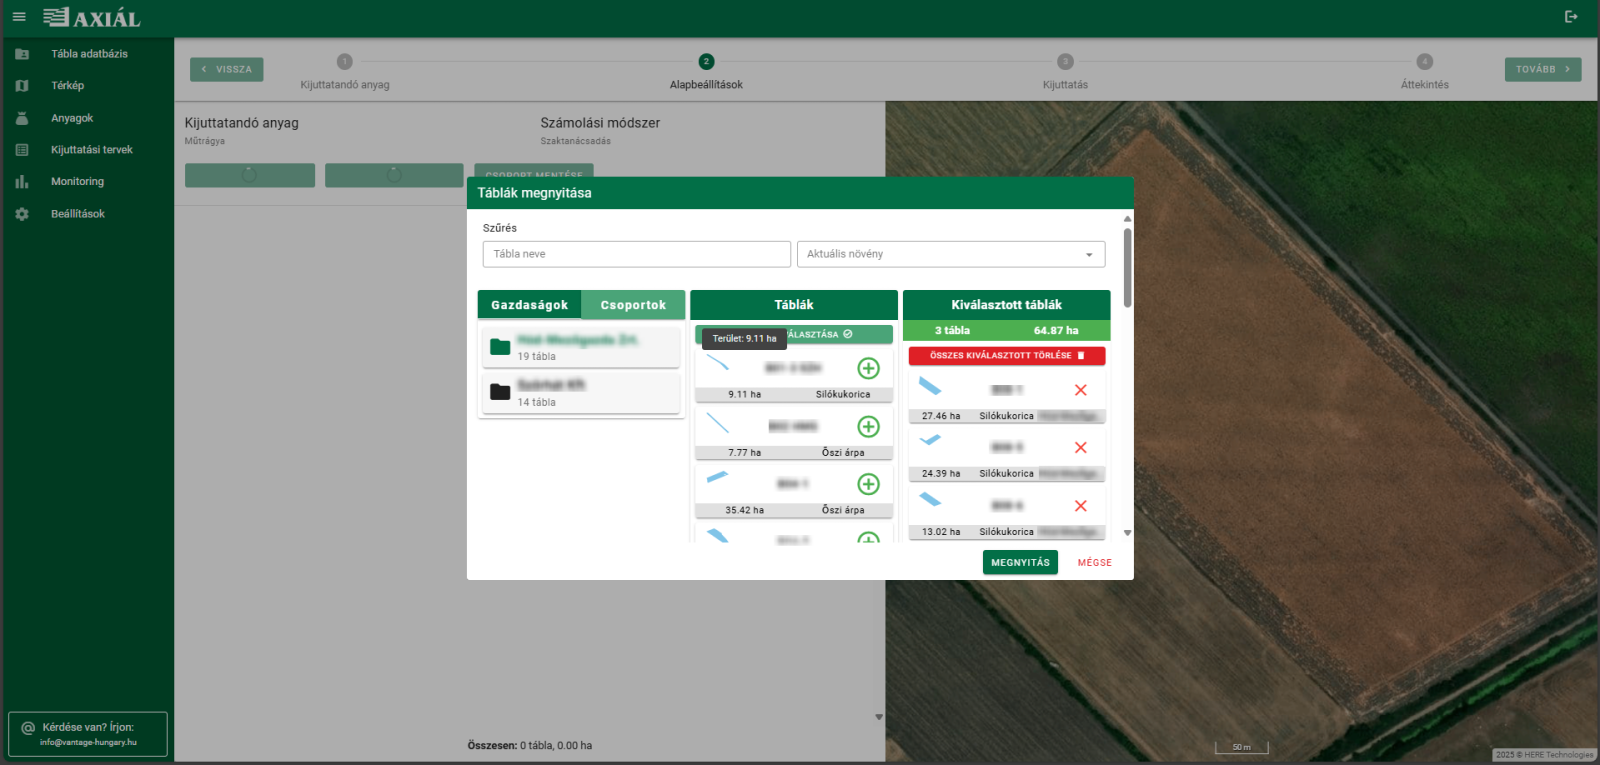Click the Monitoring bar chart icon
The height and width of the screenshot is (765, 1600).
tap(22, 182)
